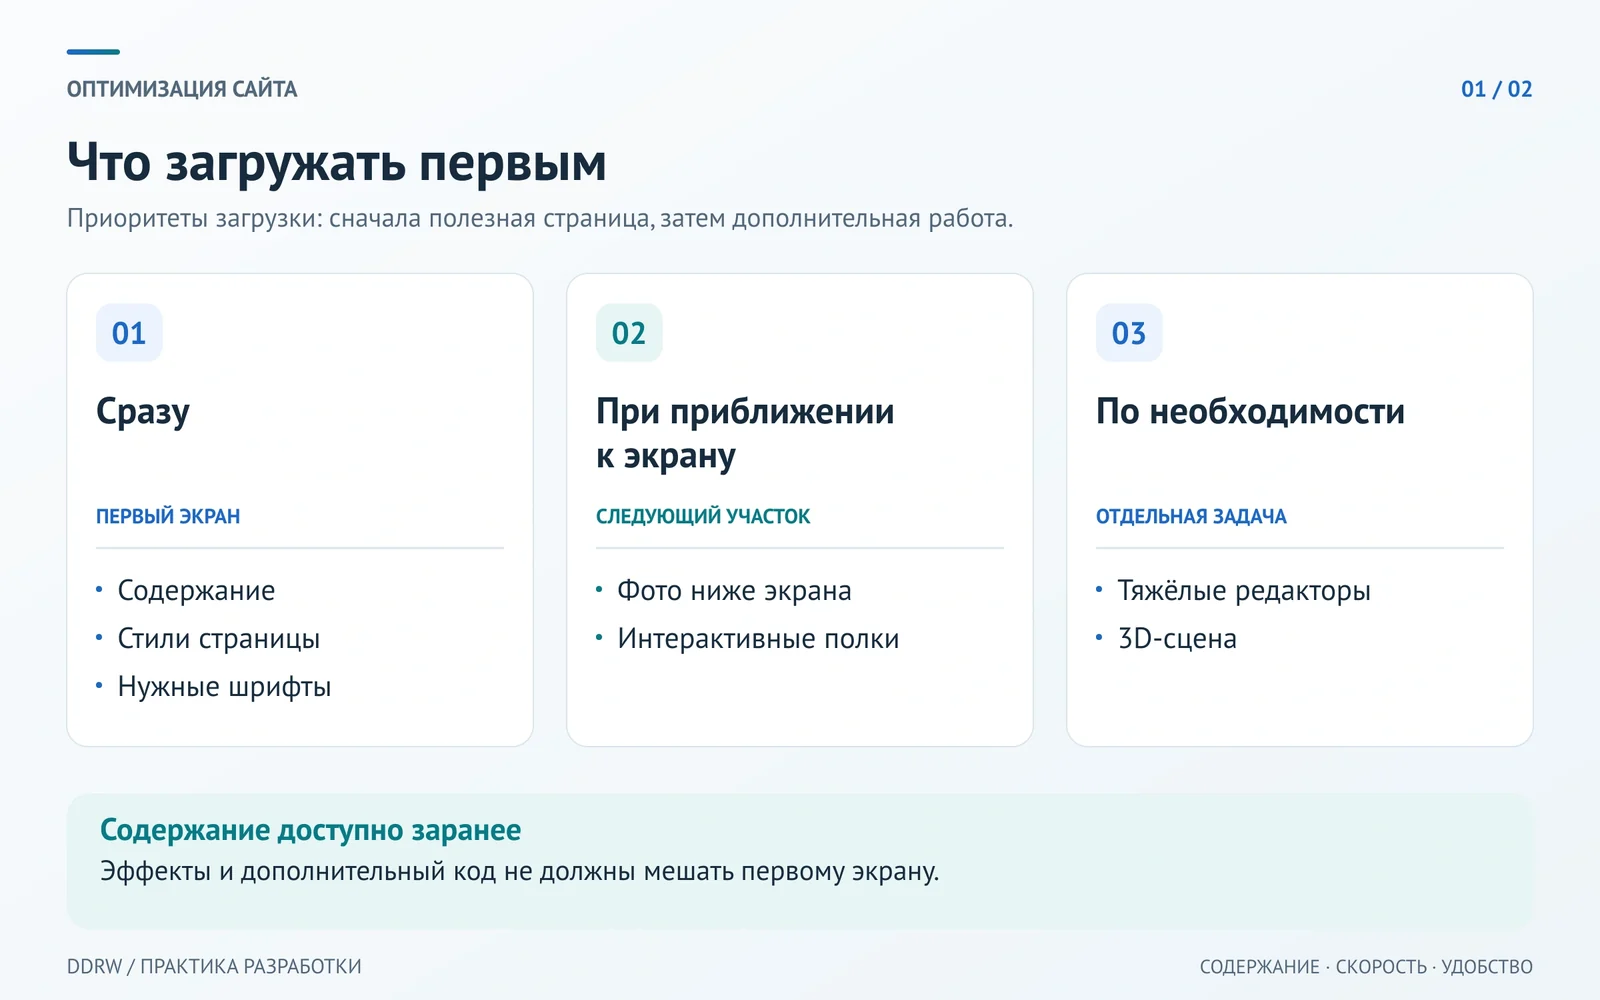The image size is (1600, 1000).
Task: Click the '01 / 02' slide counter
Action: click(x=1496, y=89)
